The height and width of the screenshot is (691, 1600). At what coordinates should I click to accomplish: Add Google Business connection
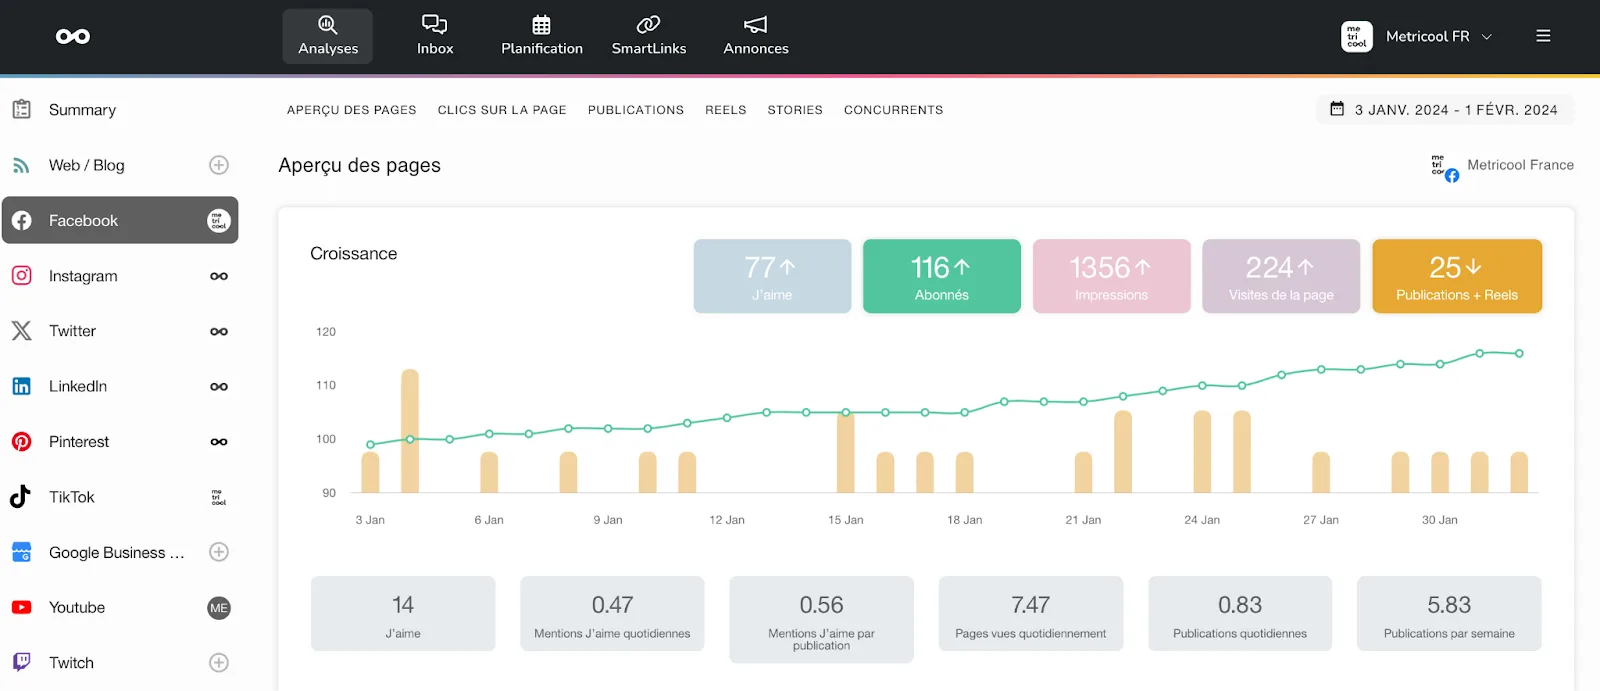point(219,552)
